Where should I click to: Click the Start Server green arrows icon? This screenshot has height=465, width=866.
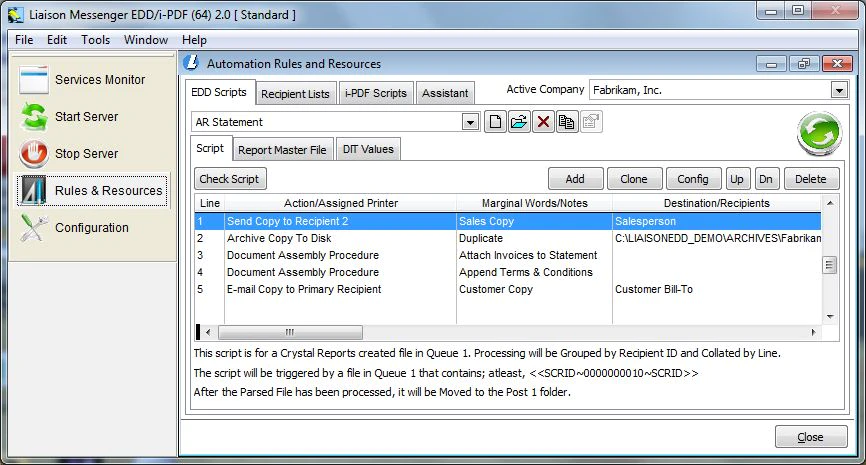pos(34,117)
